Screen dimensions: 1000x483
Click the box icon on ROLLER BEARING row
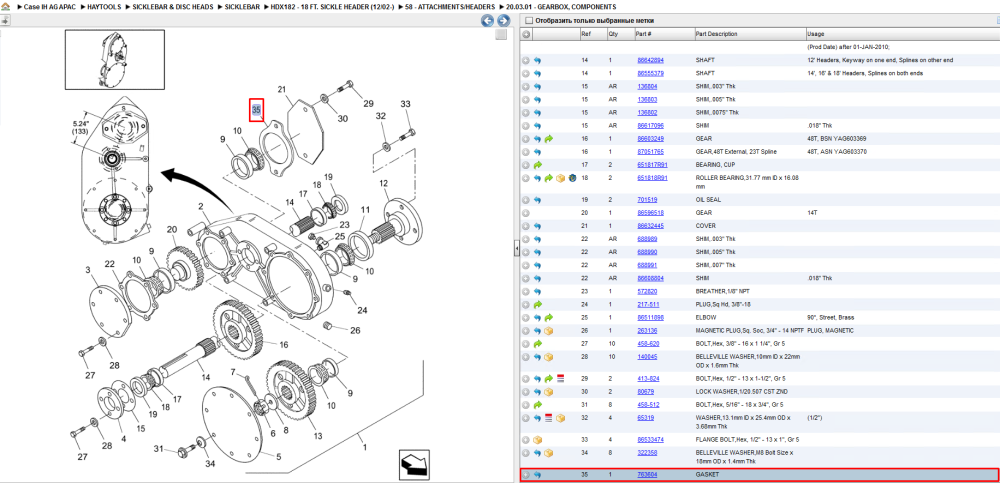coord(561,178)
